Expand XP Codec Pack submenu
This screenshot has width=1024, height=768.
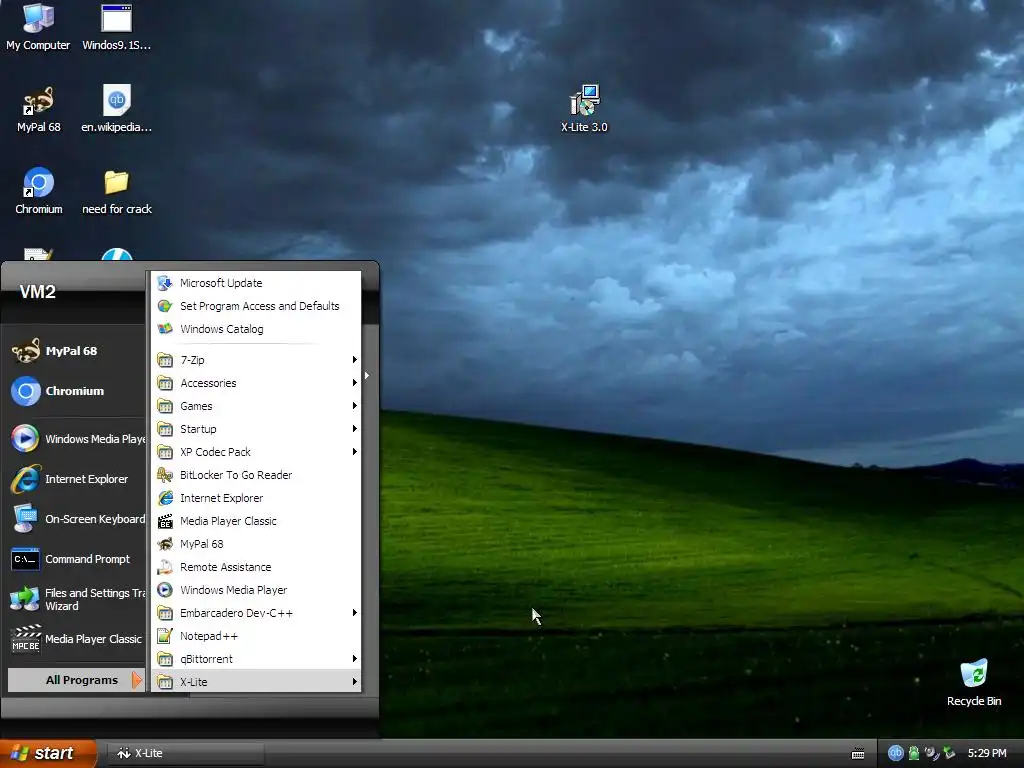256,452
